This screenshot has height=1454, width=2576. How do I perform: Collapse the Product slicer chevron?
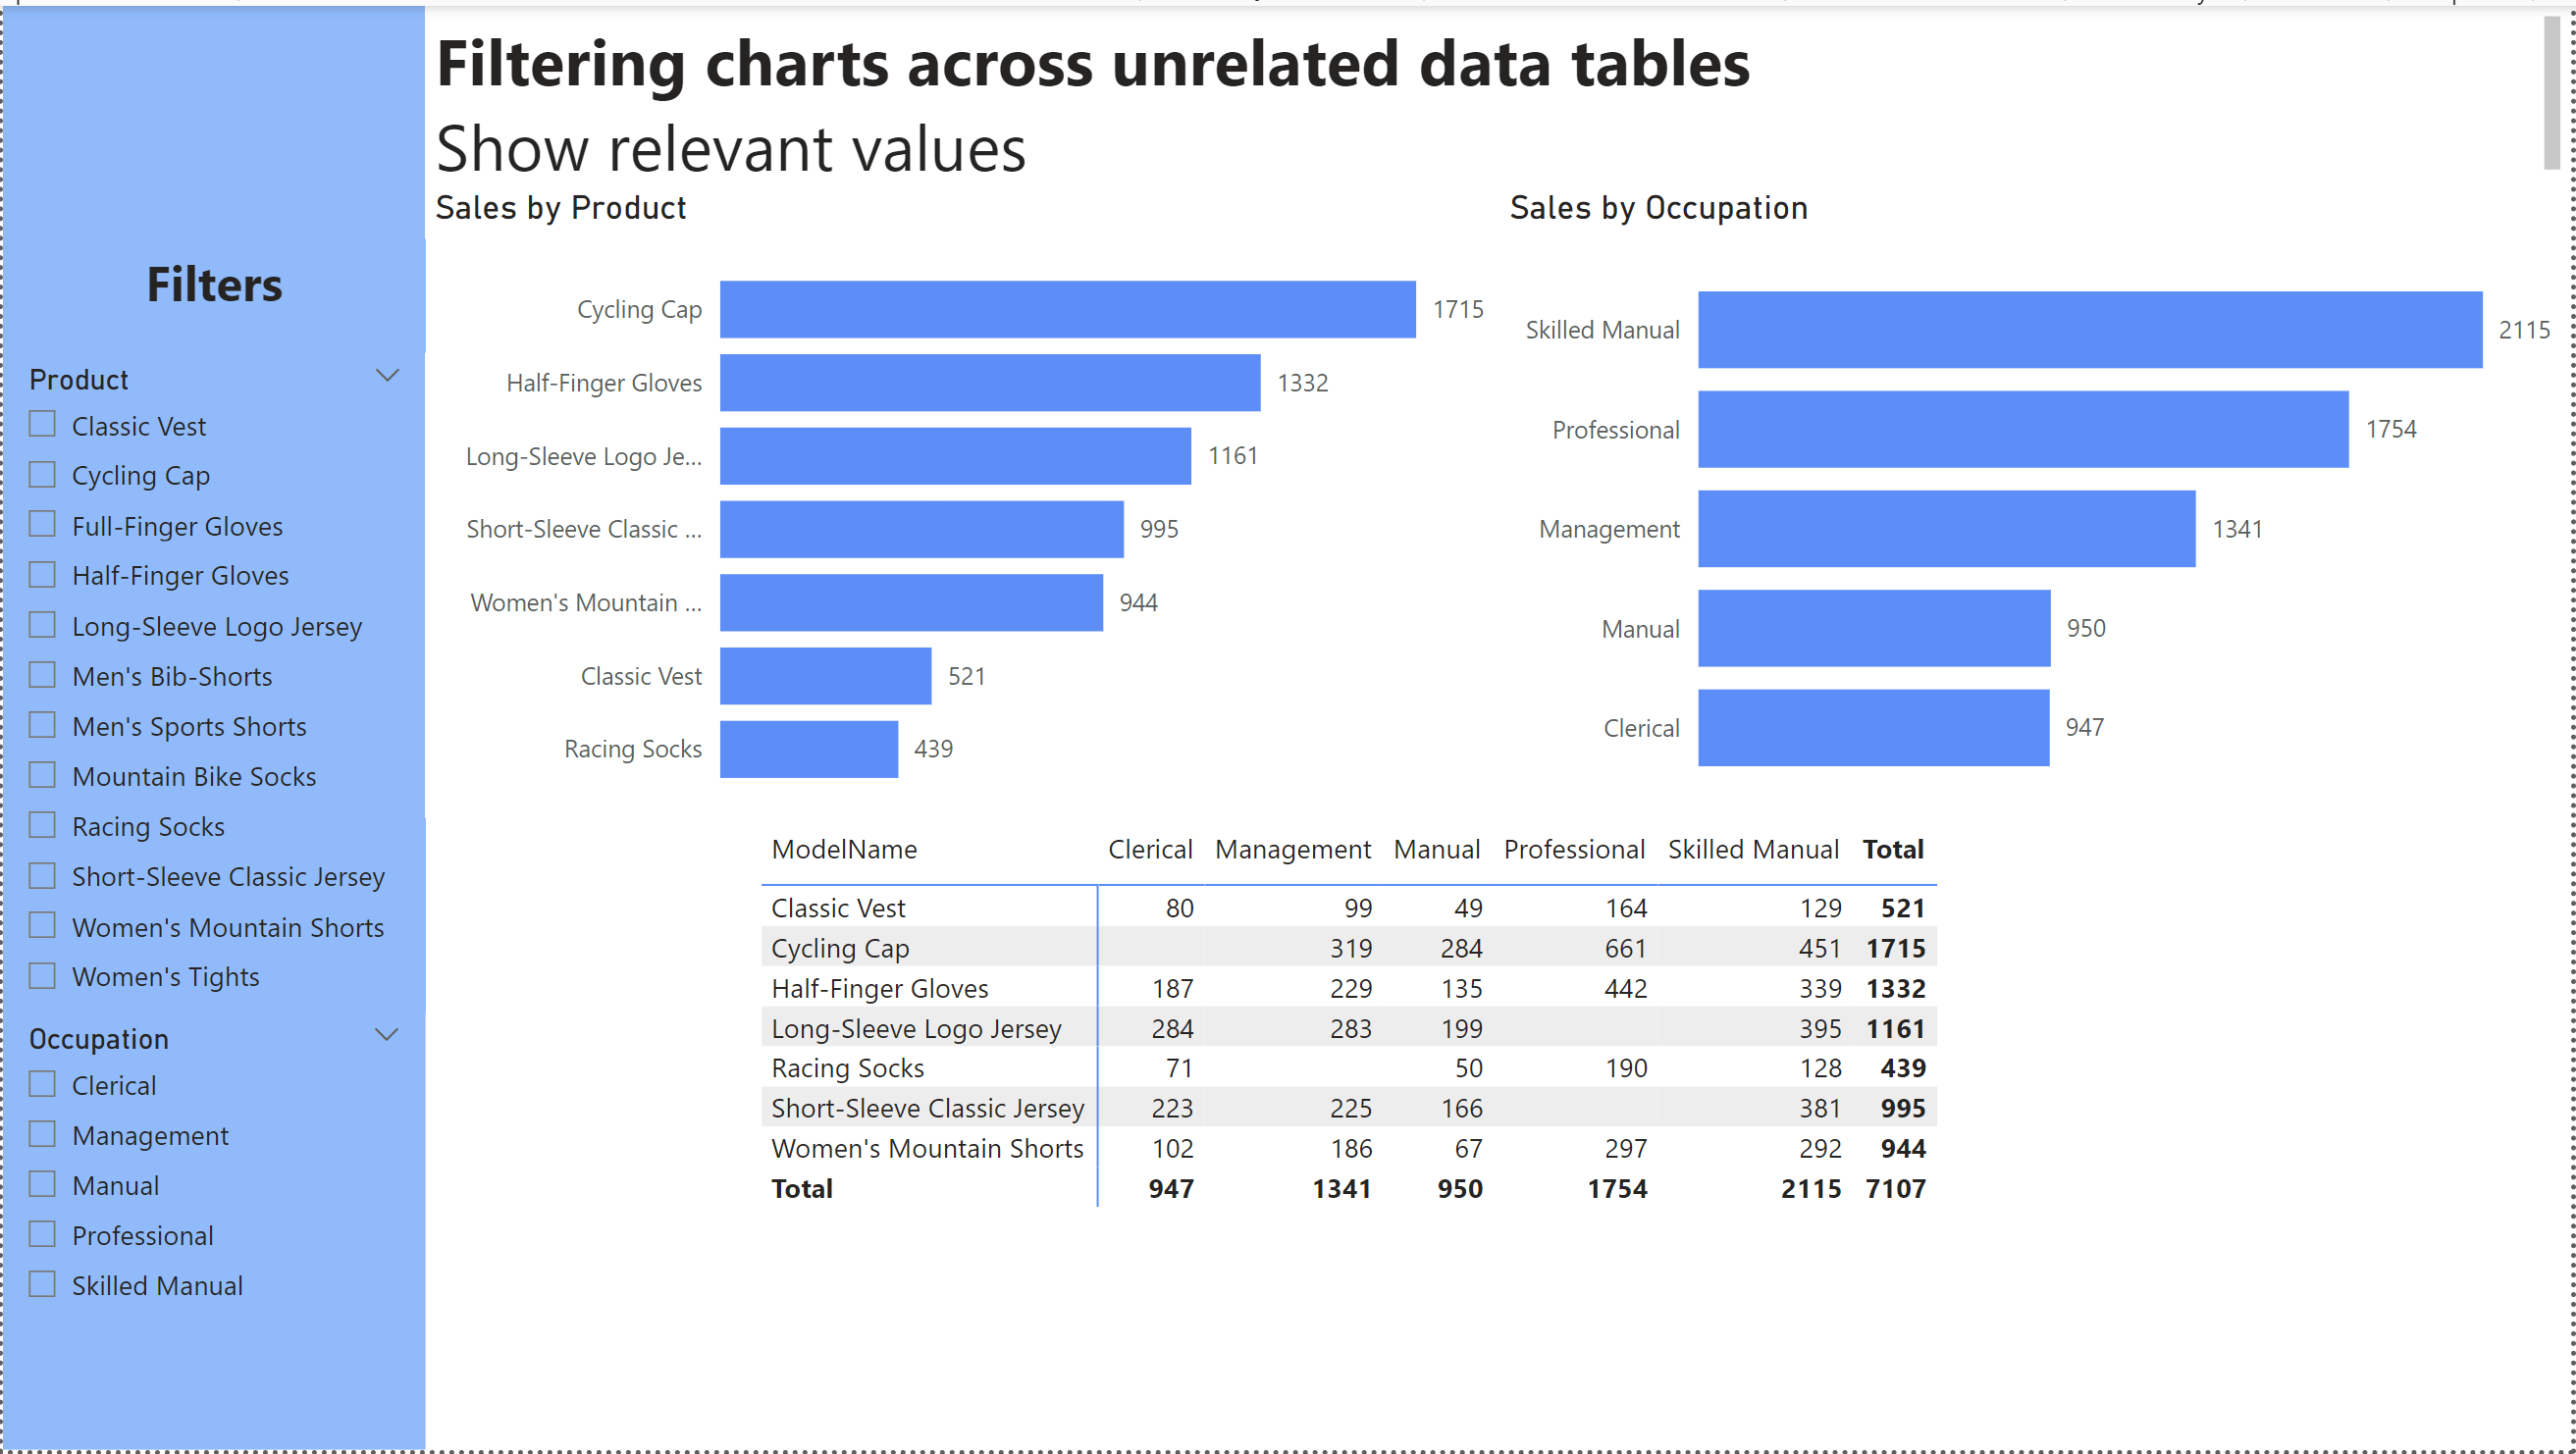[387, 377]
